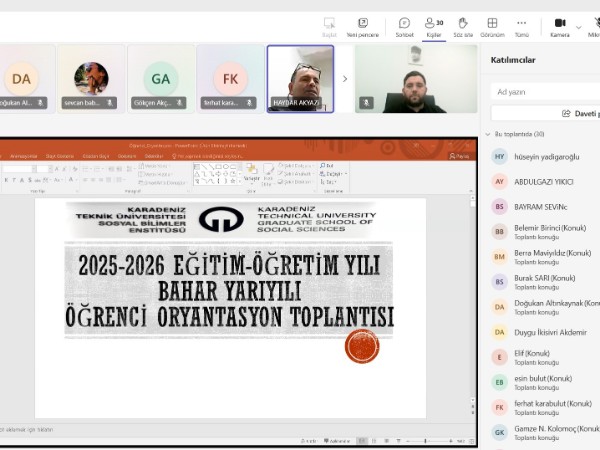
Task: Open the Eklentiler tab in PowerPoint
Action: click(154, 156)
